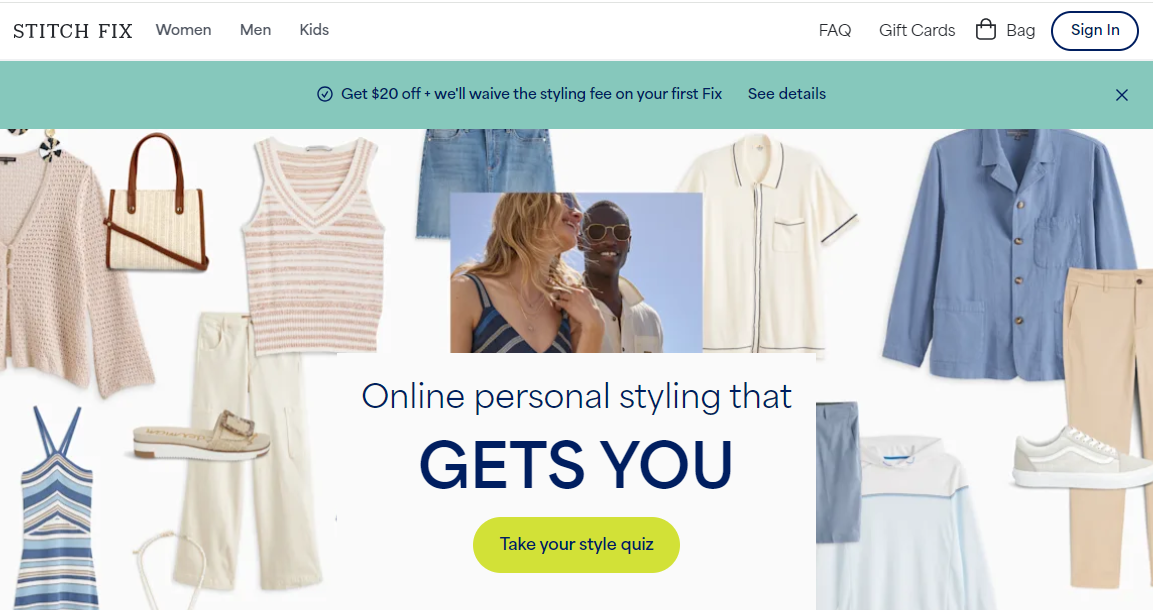Click the white sneaker image
Viewport: 1153px width, 610px height.
tap(1080, 456)
